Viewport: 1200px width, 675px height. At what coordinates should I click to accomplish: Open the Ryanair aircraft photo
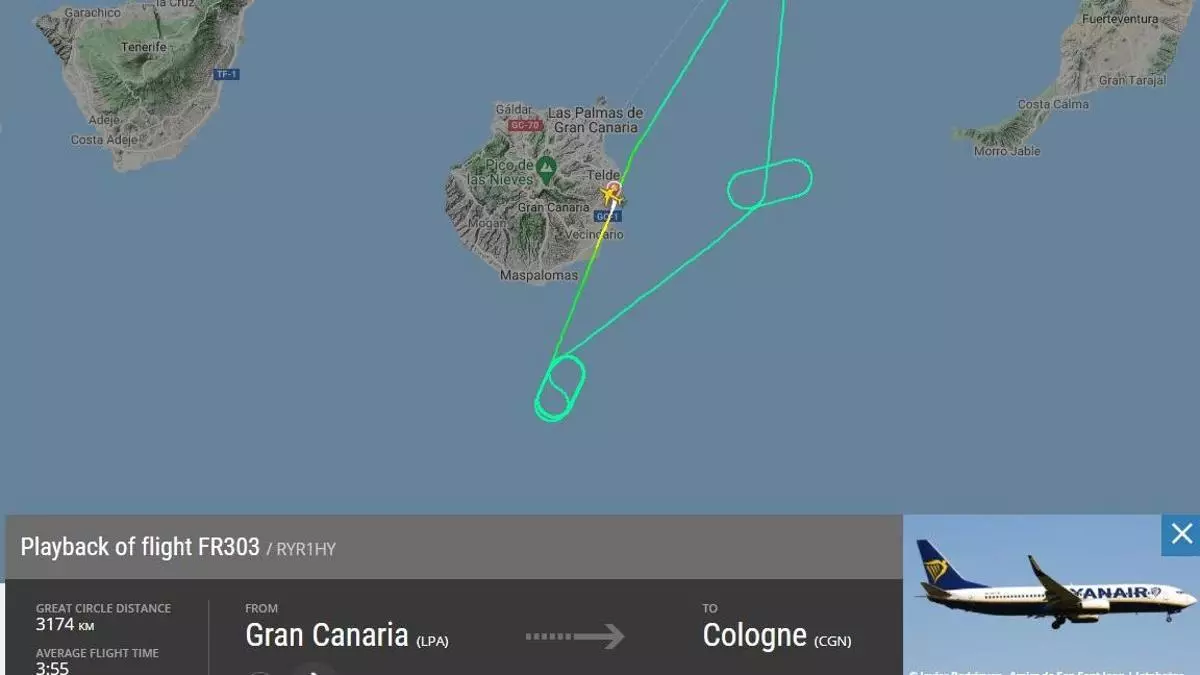pyautogui.click(x=1051, y=594)
